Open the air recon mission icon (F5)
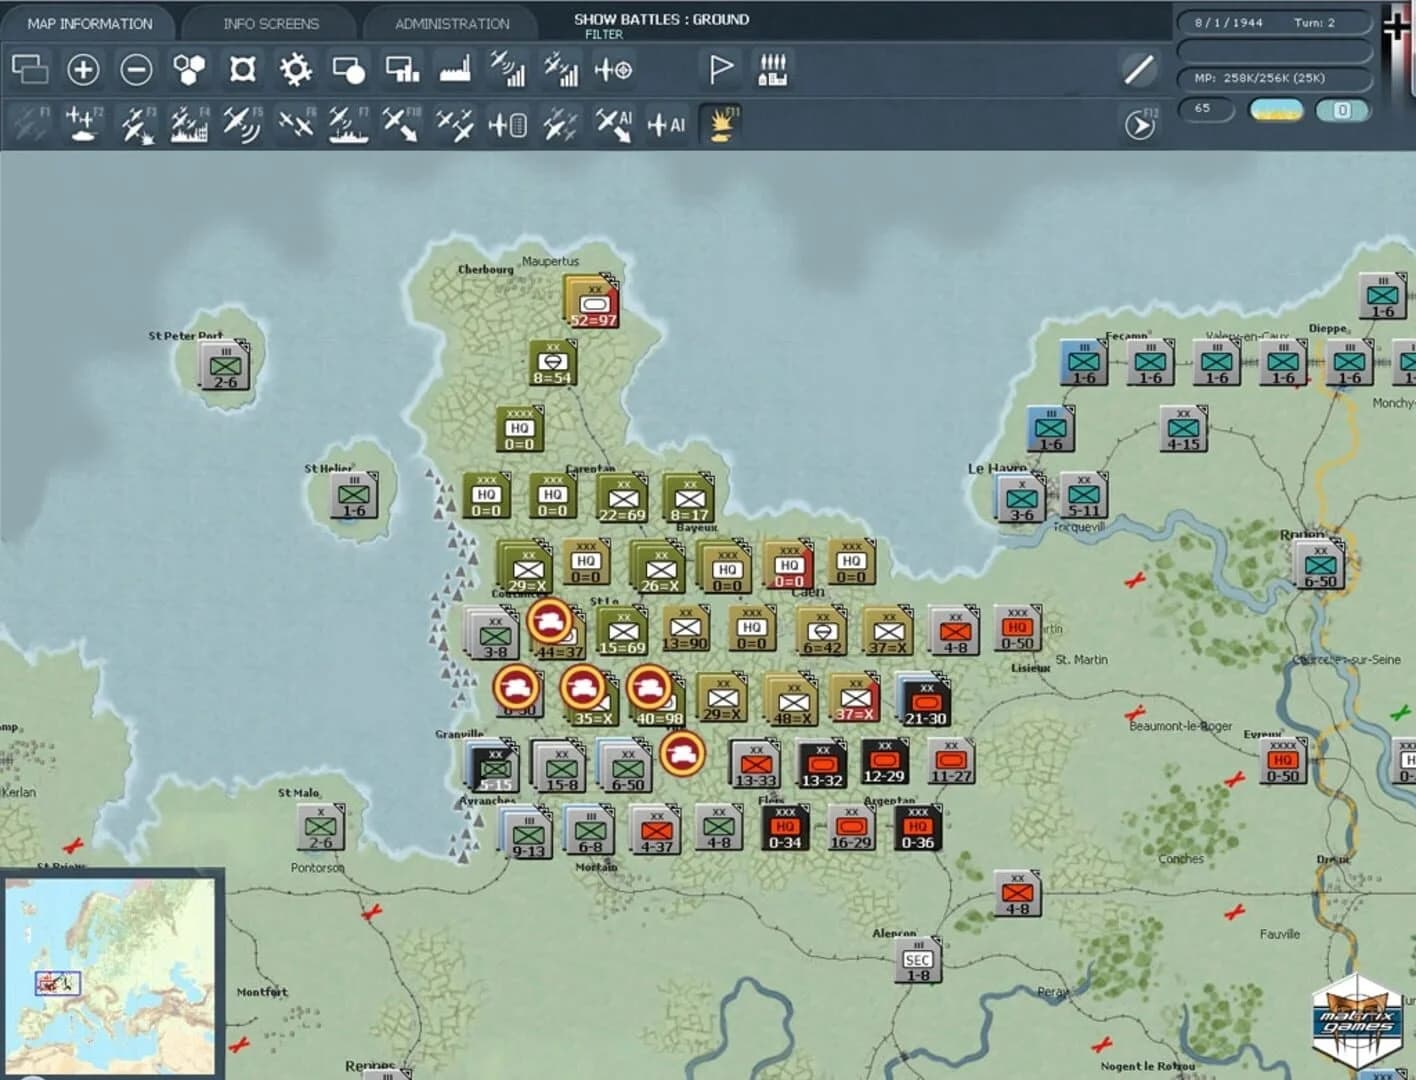The width and height of the screenshot is (1416, 1080). pyautogui.click(x=242, y=125)
